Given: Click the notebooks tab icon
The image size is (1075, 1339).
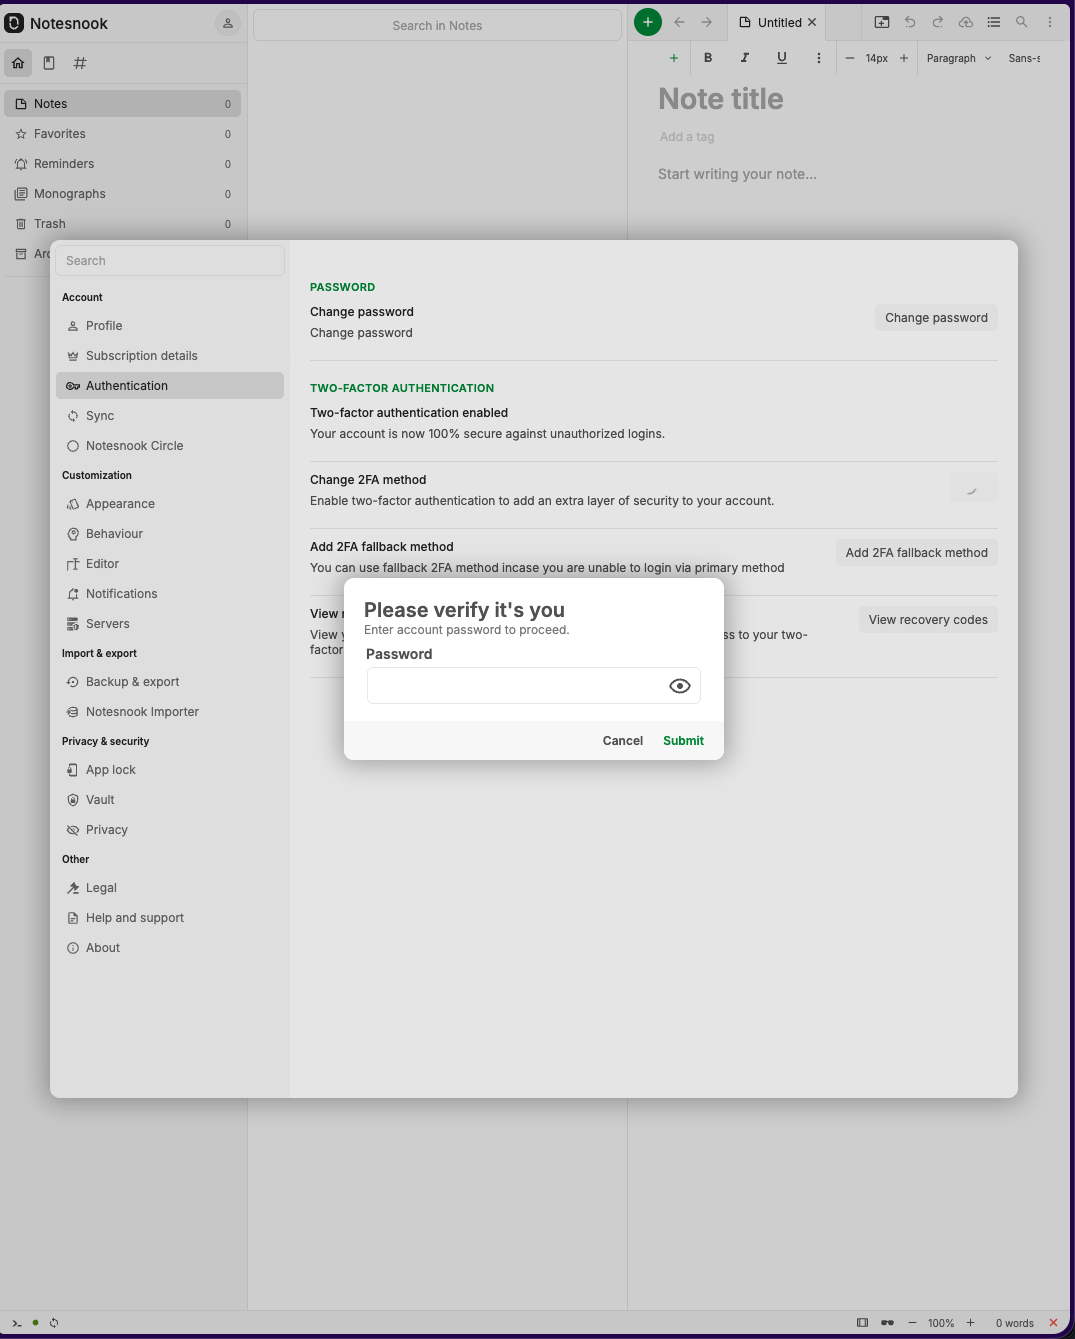Looking at the screenshot, I should pyautogui.click(x=49, y=63).
